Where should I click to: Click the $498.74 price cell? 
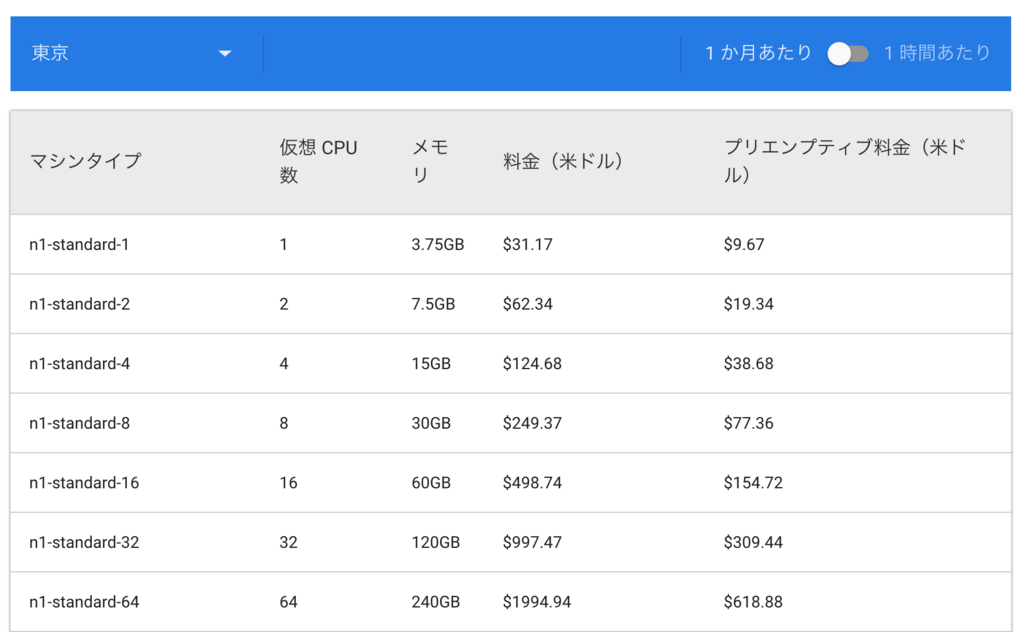(532, 483)
